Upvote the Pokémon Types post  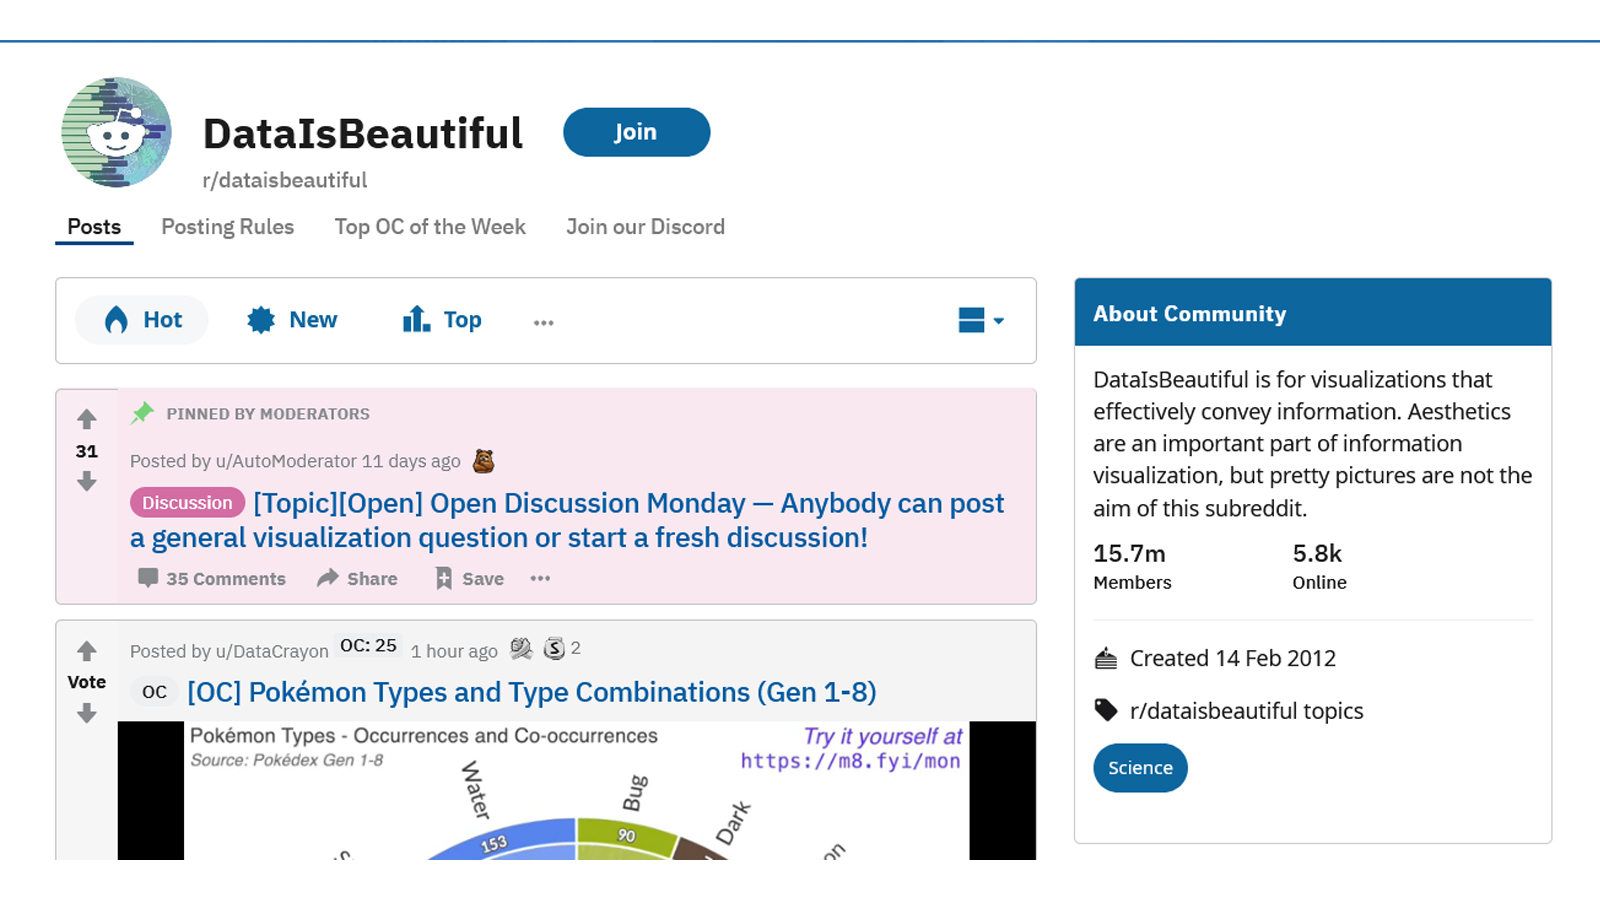[x=87, y=651]
